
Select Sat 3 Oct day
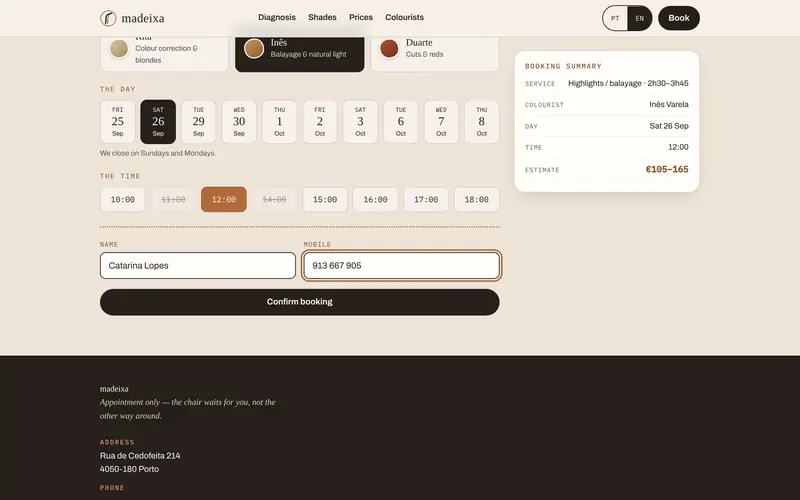coord(360,121)
